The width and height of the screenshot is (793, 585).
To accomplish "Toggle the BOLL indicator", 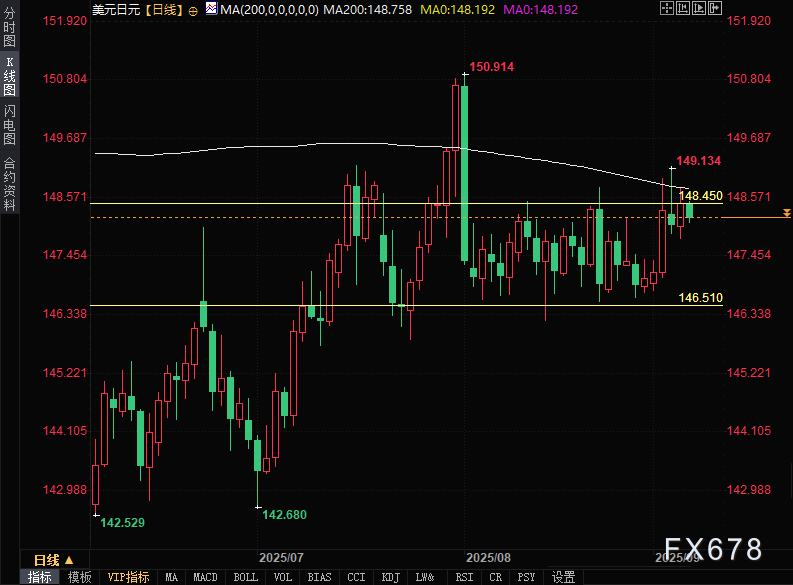I will tap(245, 577).
